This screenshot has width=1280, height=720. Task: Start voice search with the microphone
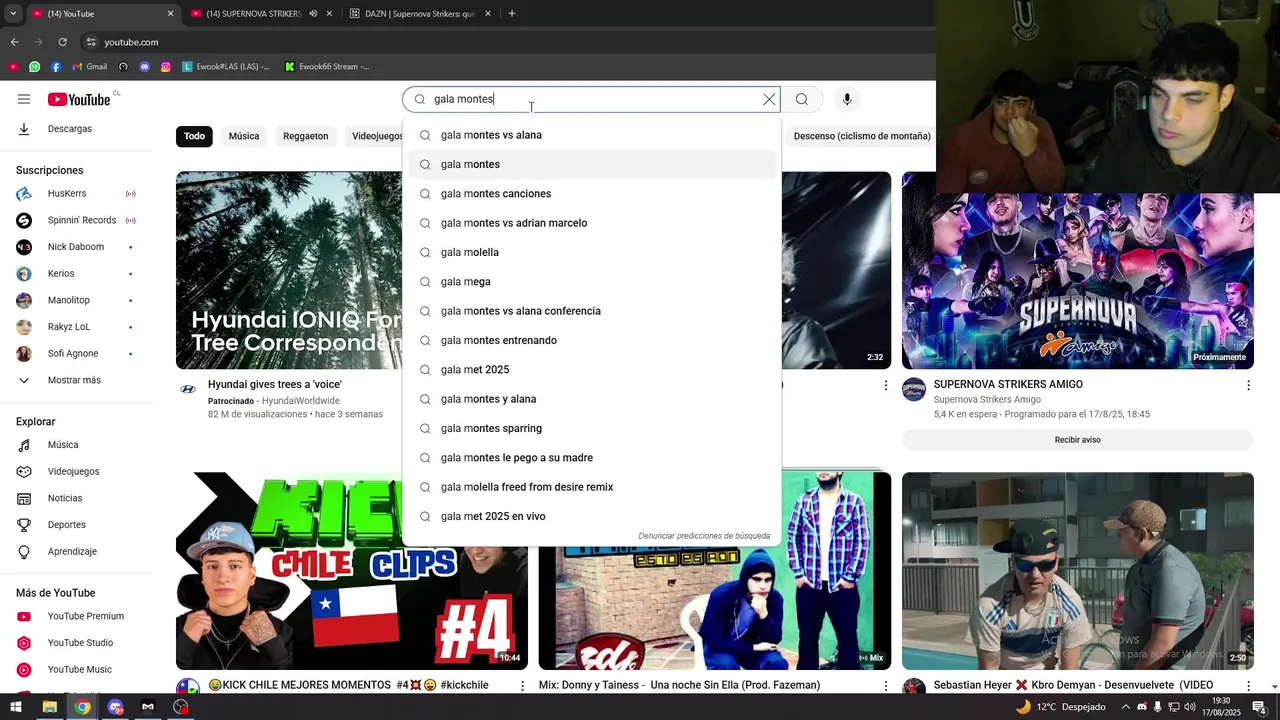[x=847, y=99]
